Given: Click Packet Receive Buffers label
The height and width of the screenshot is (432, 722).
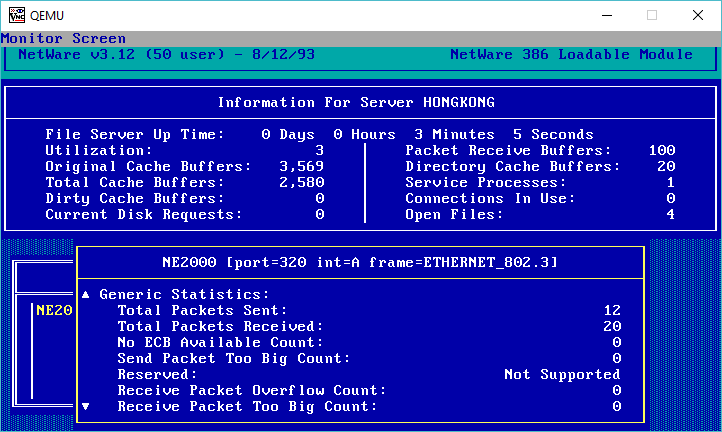Looking at the screenshot, I should (x=508, y=151).
